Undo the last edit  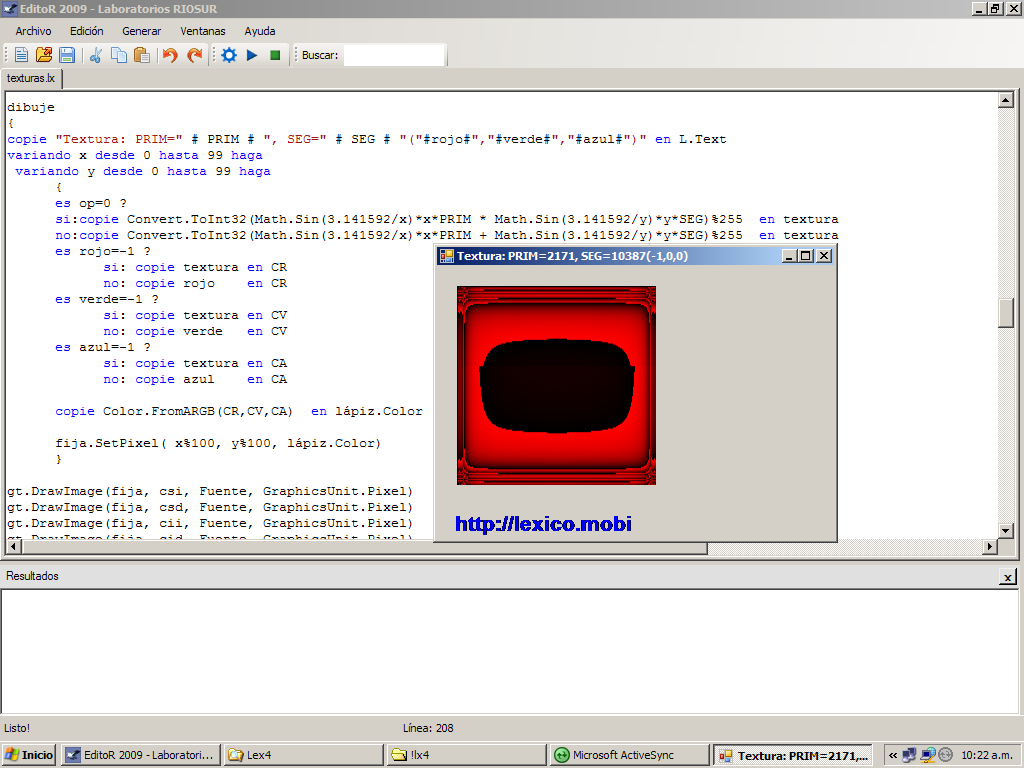[x=170, y=55]
